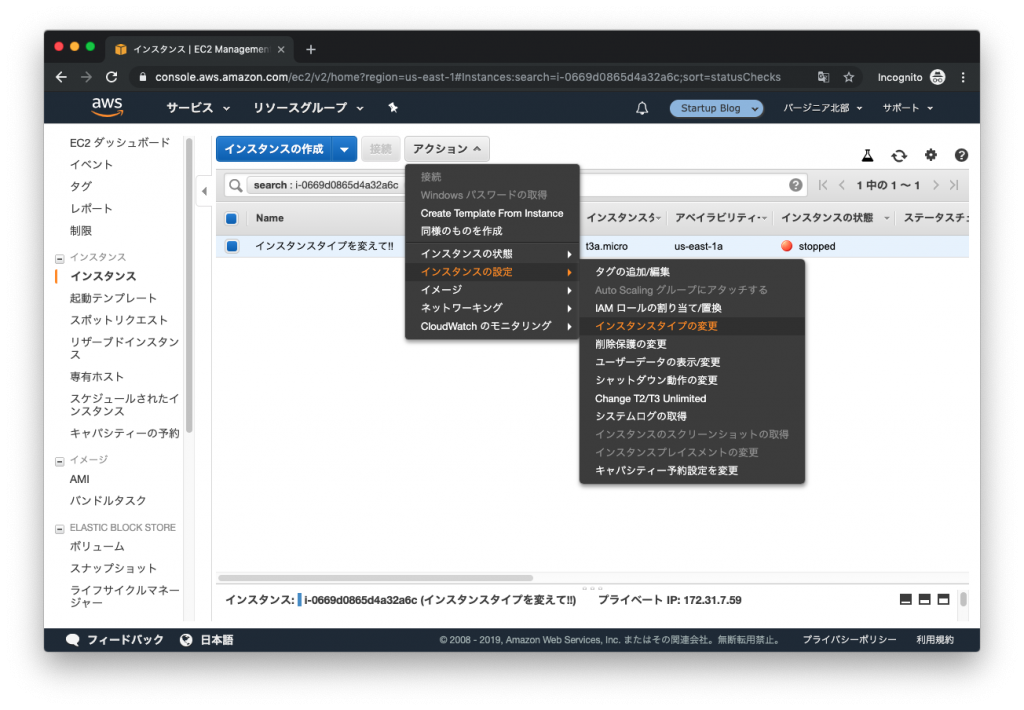This screenshot has height=710, width=1024.
Task: Open the インスタンスの状態 submenu
Action: pos(492,253)
